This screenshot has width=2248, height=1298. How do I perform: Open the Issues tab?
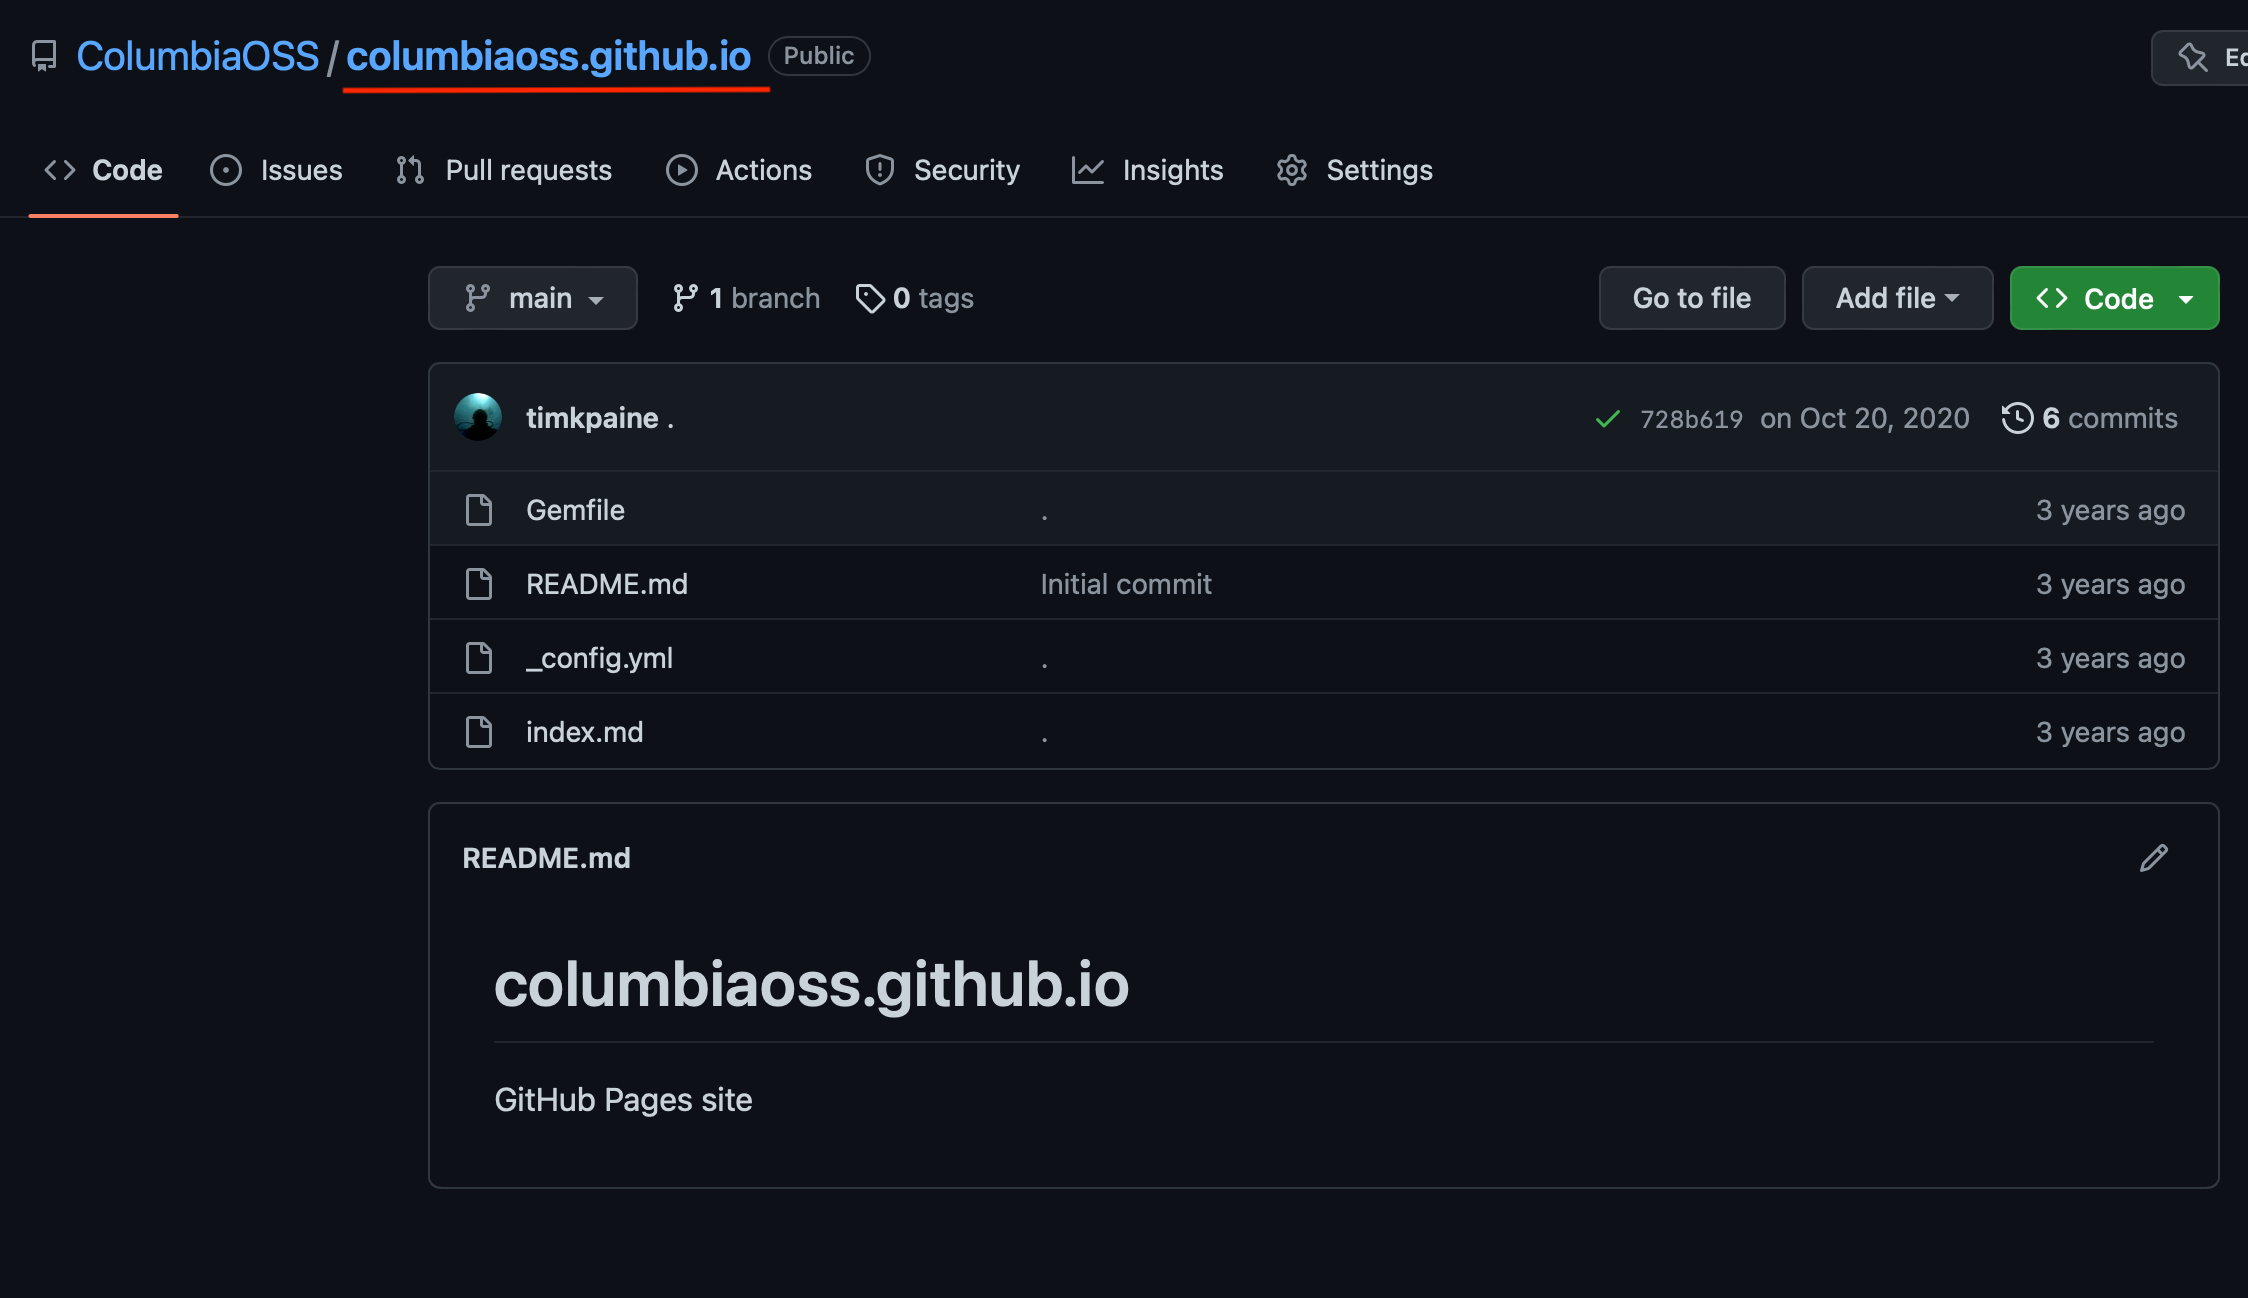[276, 170]
